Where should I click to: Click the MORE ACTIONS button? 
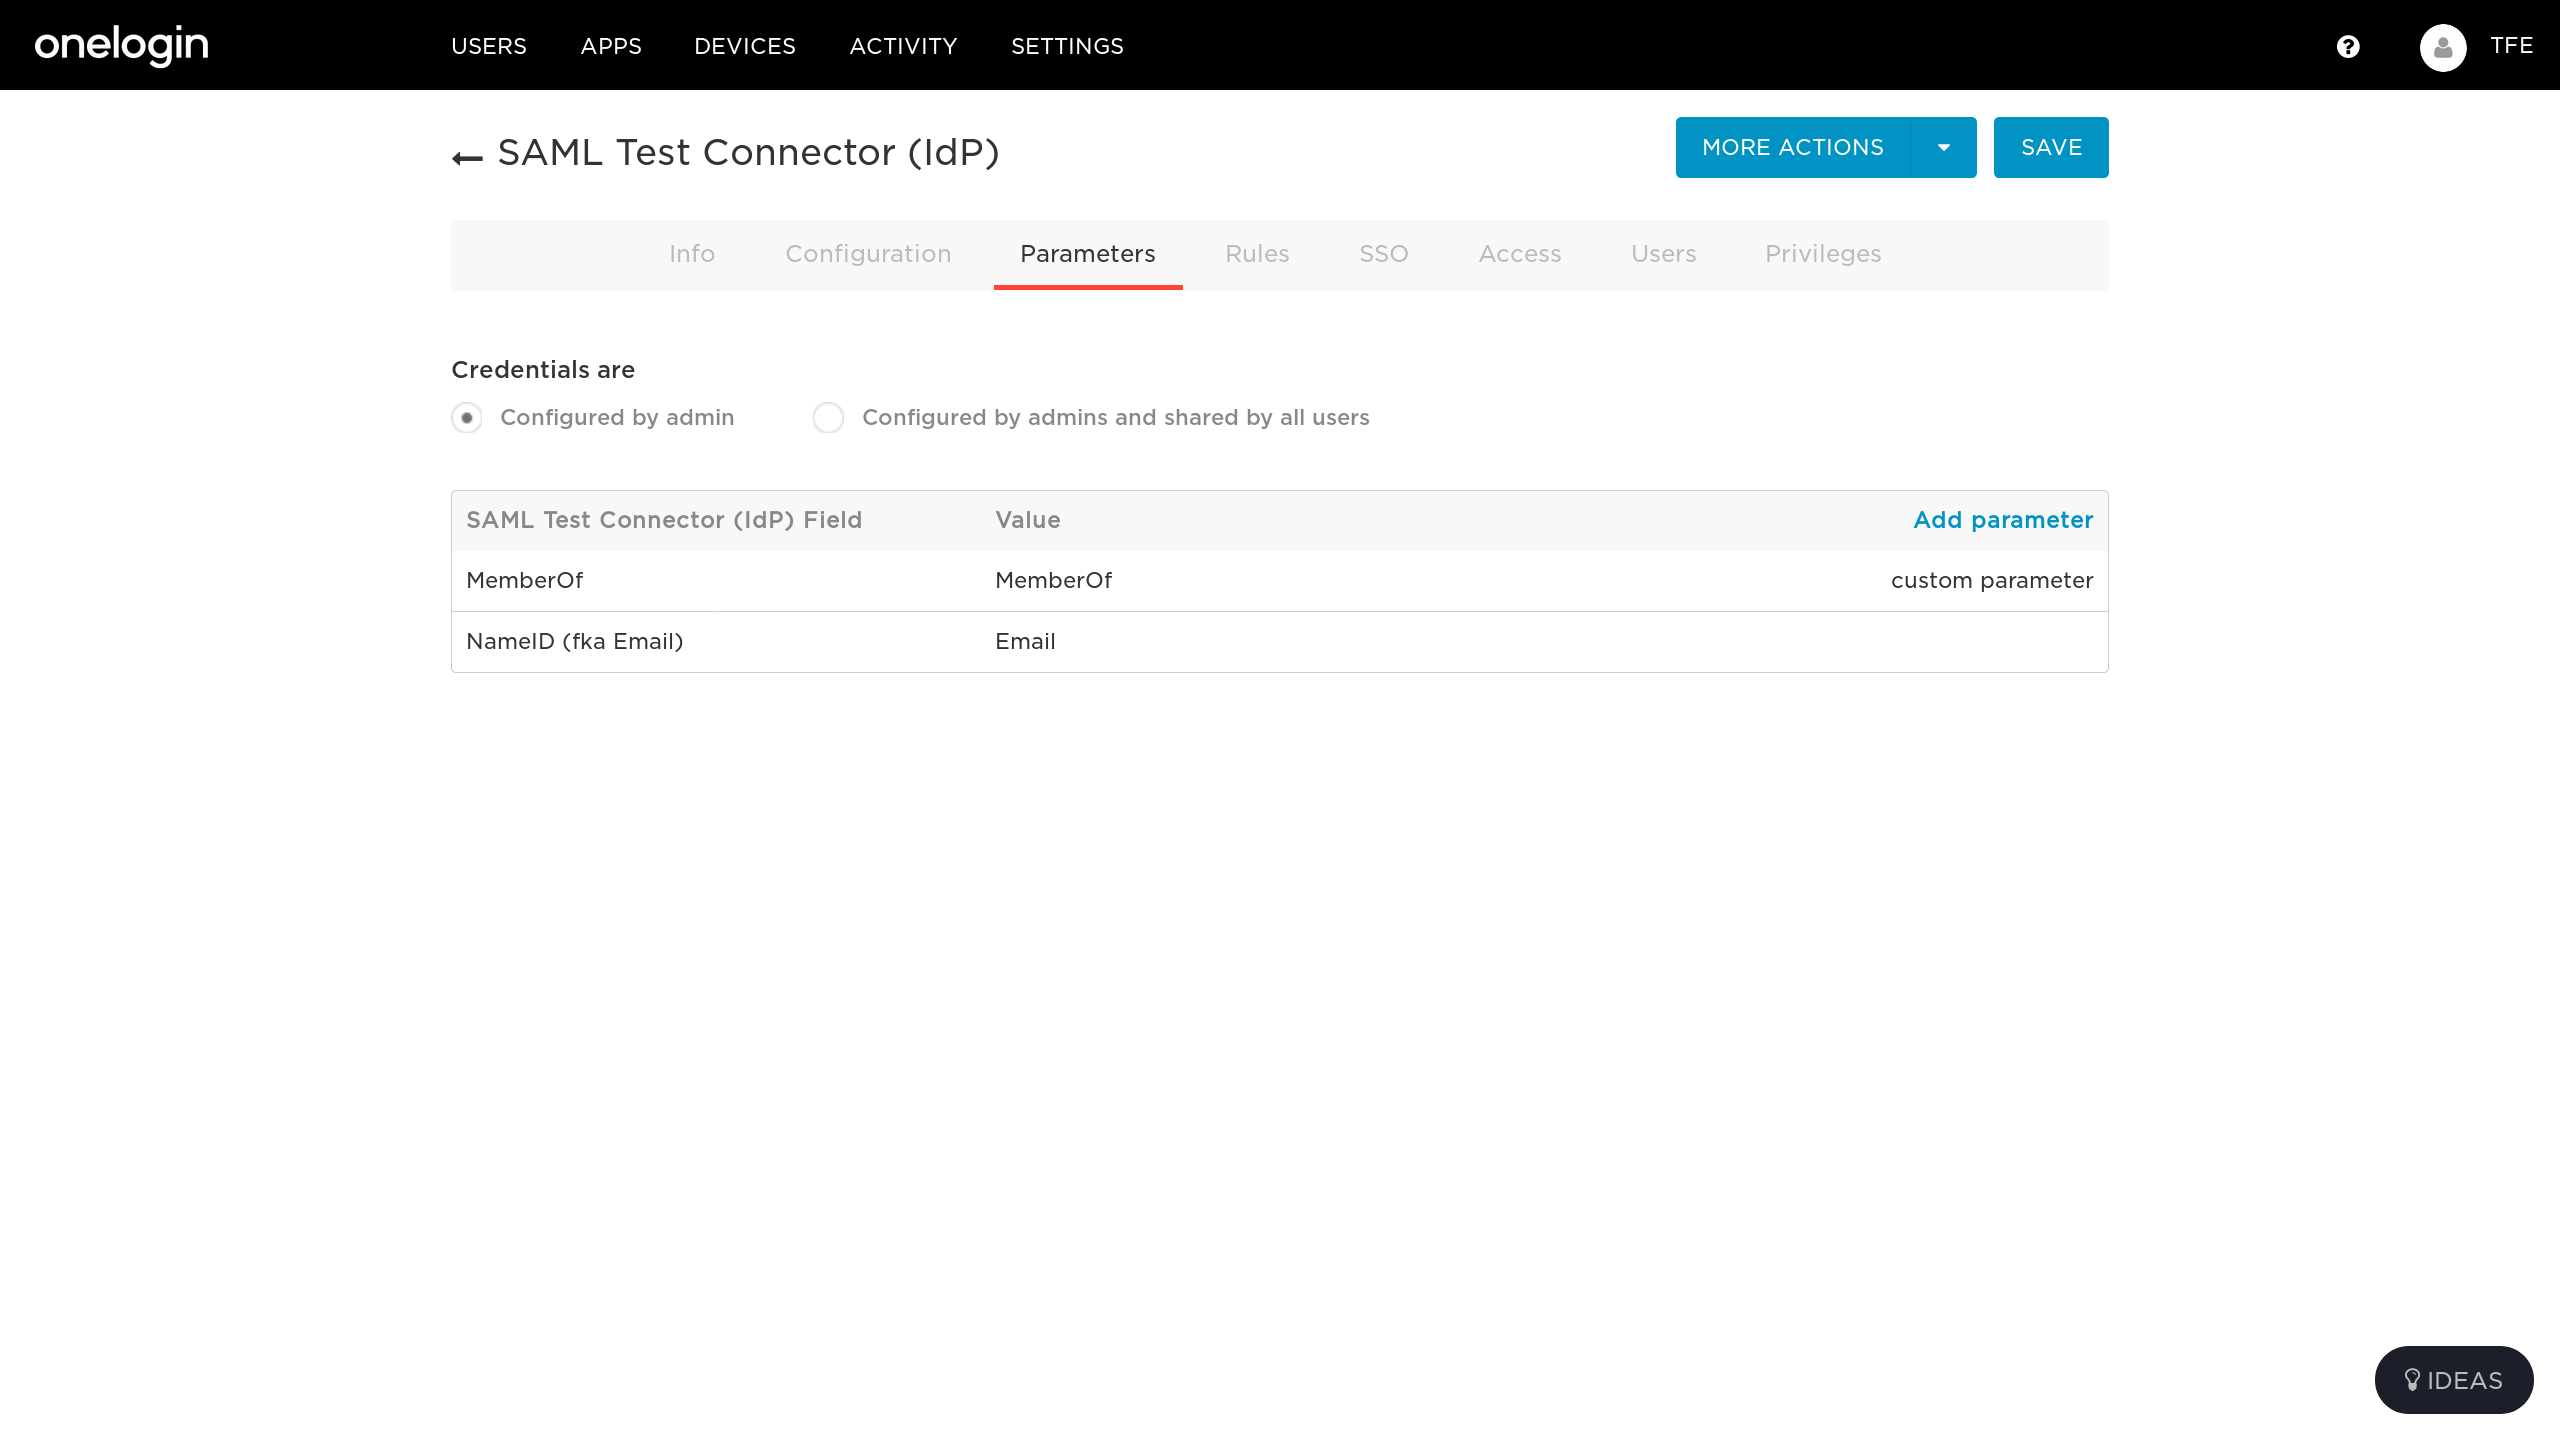coord(1792,148)
